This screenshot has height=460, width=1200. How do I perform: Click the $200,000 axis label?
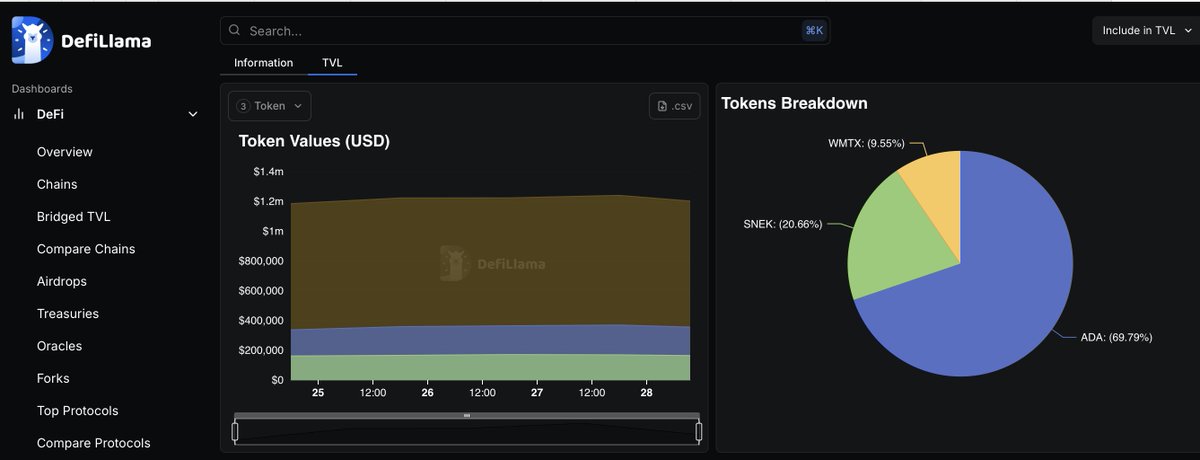click(x=261, y=350)
